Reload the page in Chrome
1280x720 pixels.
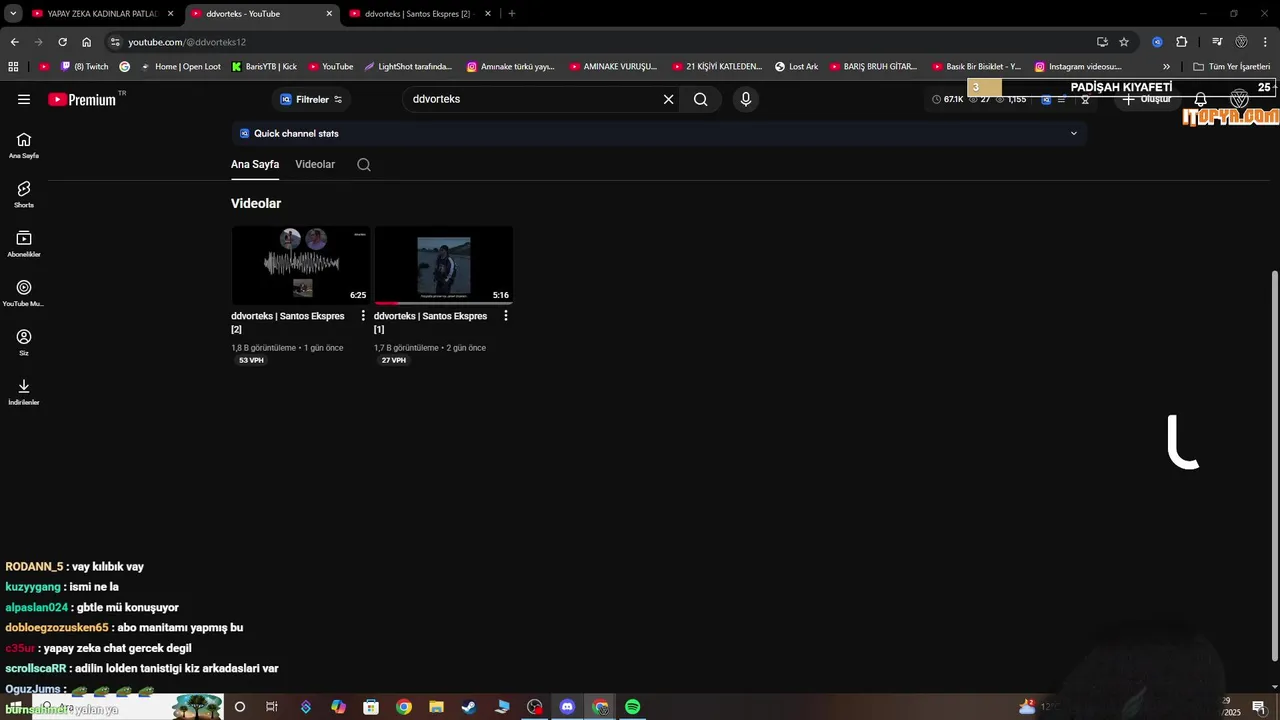[x=62, y=42]
